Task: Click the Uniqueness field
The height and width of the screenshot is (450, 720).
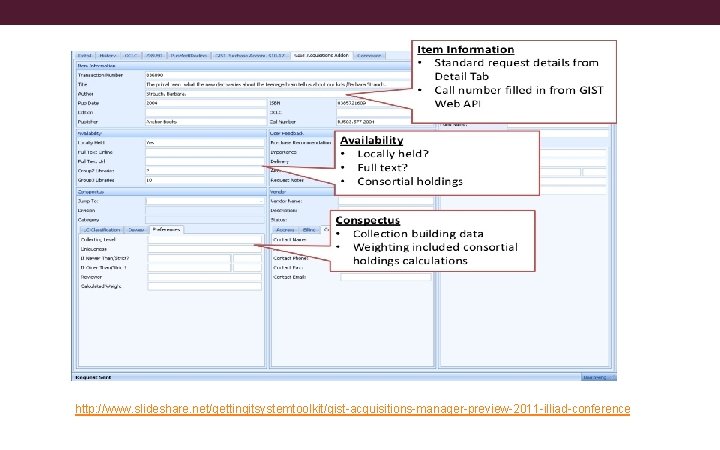Action: [x=204, y=249]
